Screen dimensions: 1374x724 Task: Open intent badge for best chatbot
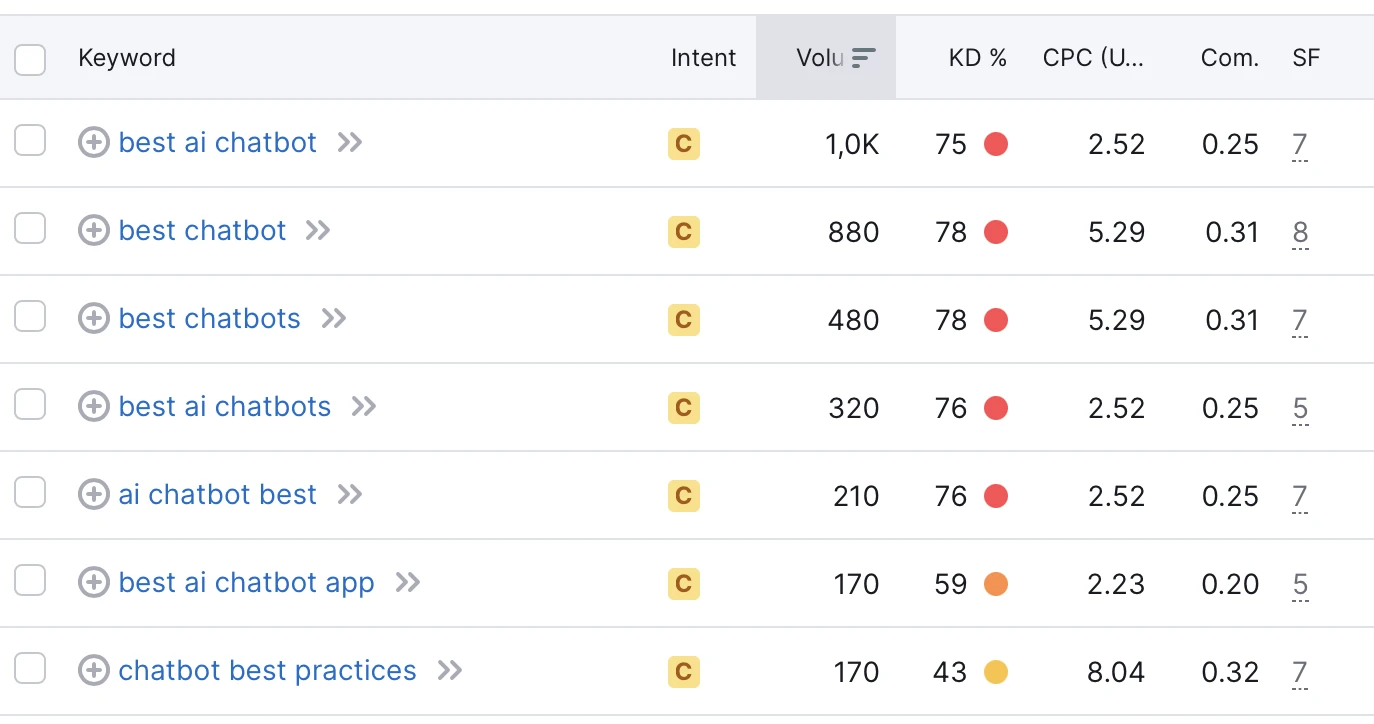coord(684,232)
